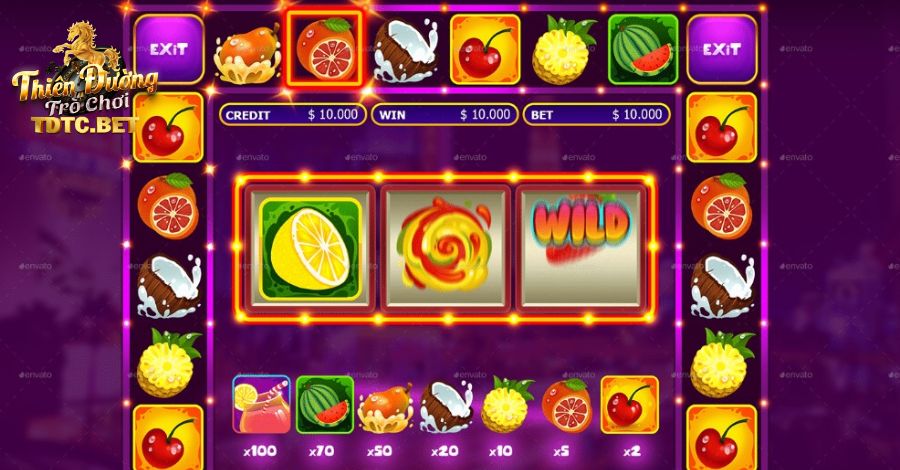Click the left purple EXIT button
This screenshot has width=900, height=470.
[169, 49]
